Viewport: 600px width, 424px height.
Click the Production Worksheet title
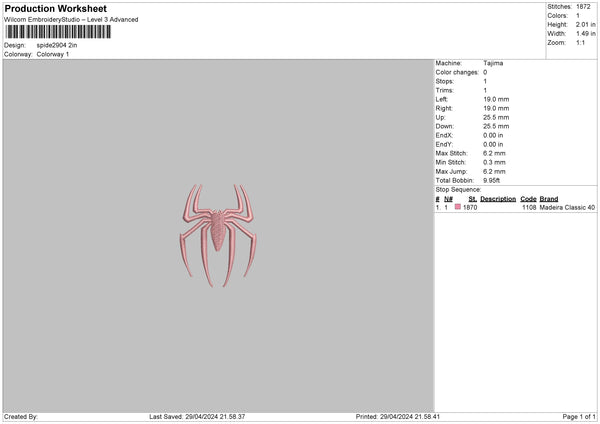(55, 8)
